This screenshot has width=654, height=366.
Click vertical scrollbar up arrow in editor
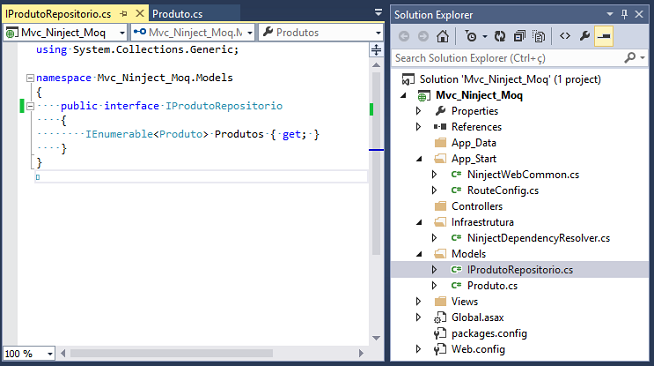click(376, 65)
